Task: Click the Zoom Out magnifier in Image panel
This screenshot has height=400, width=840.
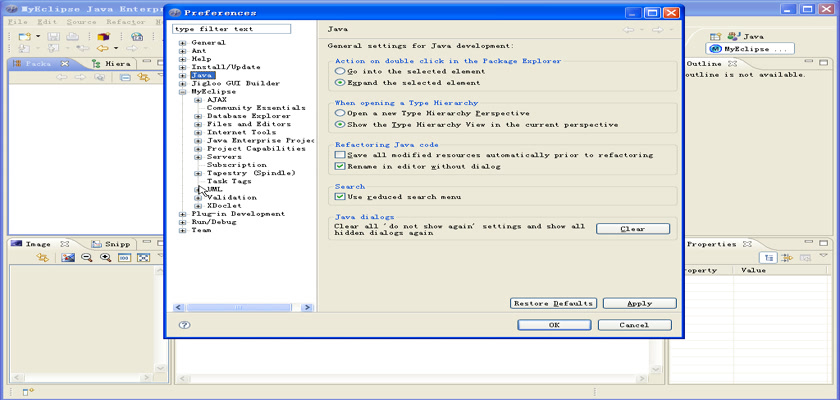Action: (86, 258)
